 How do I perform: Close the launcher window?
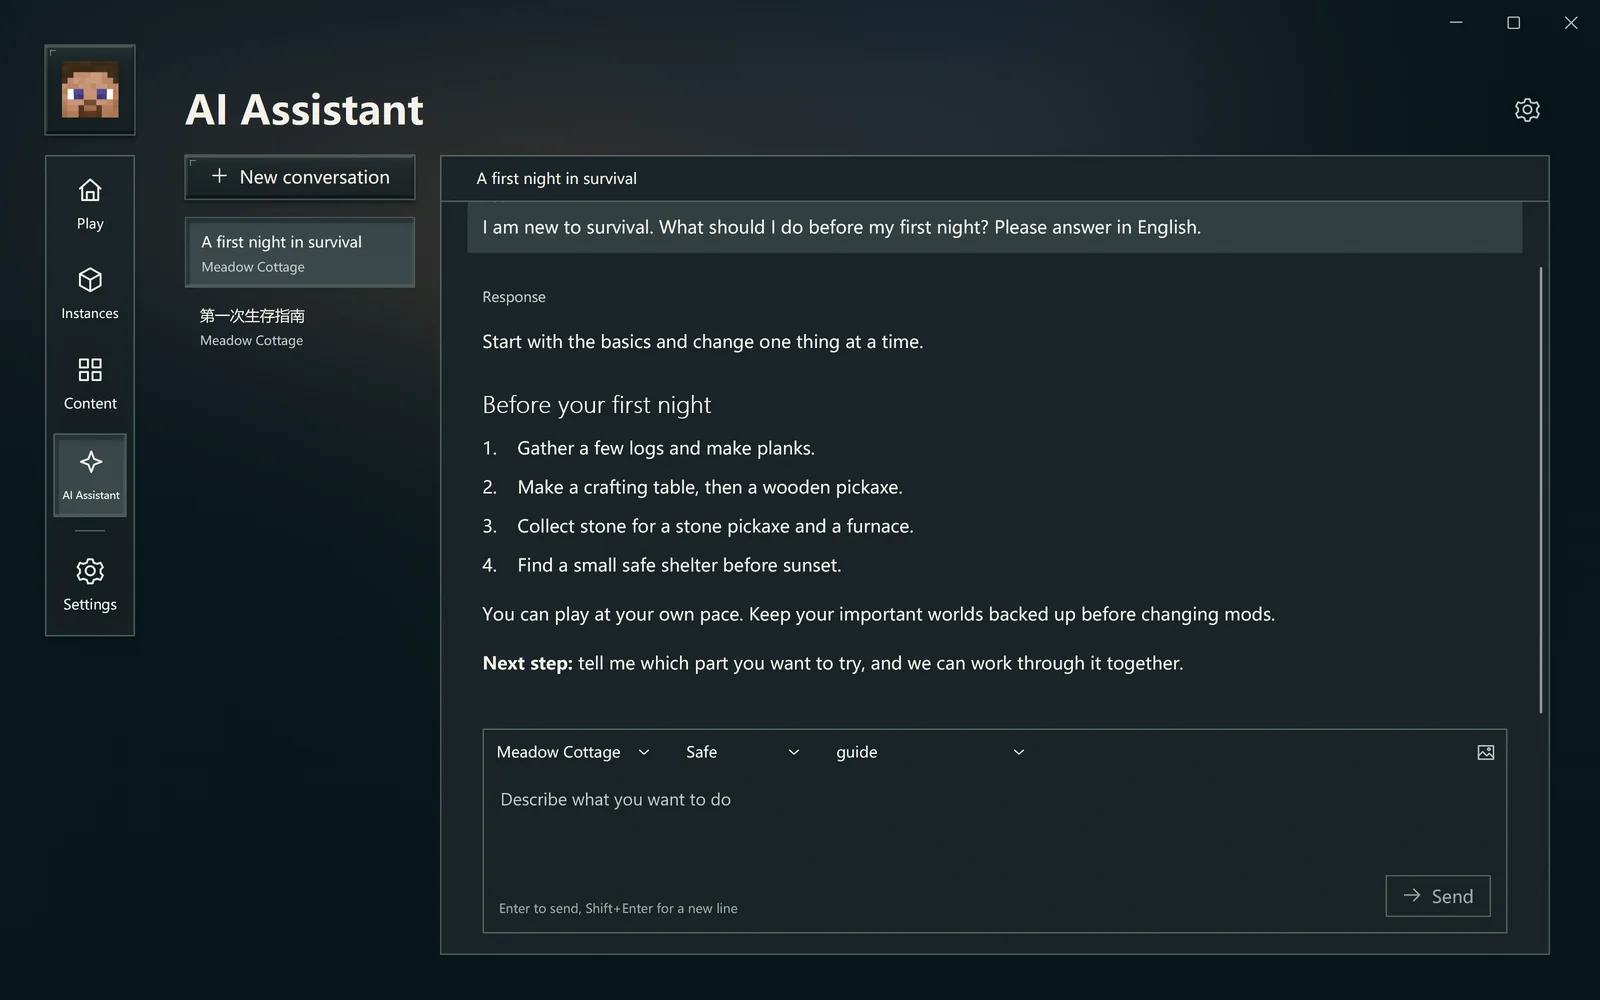click(x=1571, y=22)
